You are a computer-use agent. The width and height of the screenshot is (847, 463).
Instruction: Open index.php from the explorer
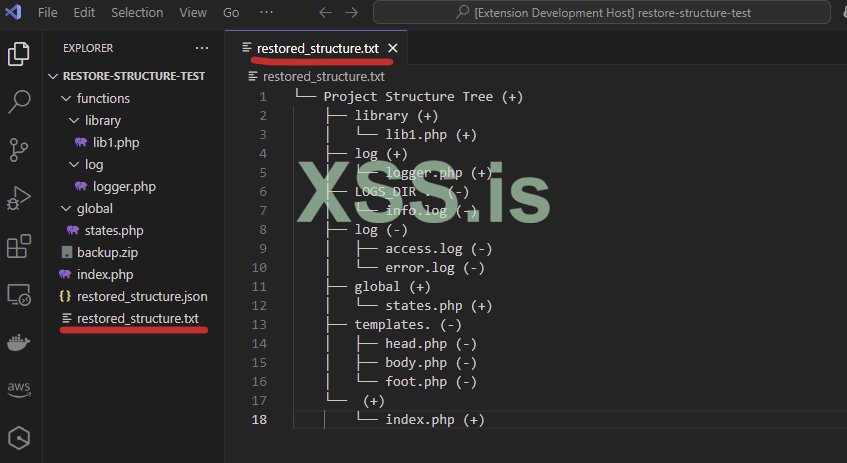105,274
